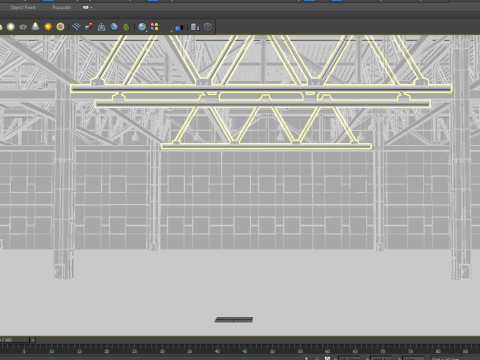The width and height of the screenshot is (480, 360).
Task: Jump to frame 10 on the timeline
Action: [51, 351]
